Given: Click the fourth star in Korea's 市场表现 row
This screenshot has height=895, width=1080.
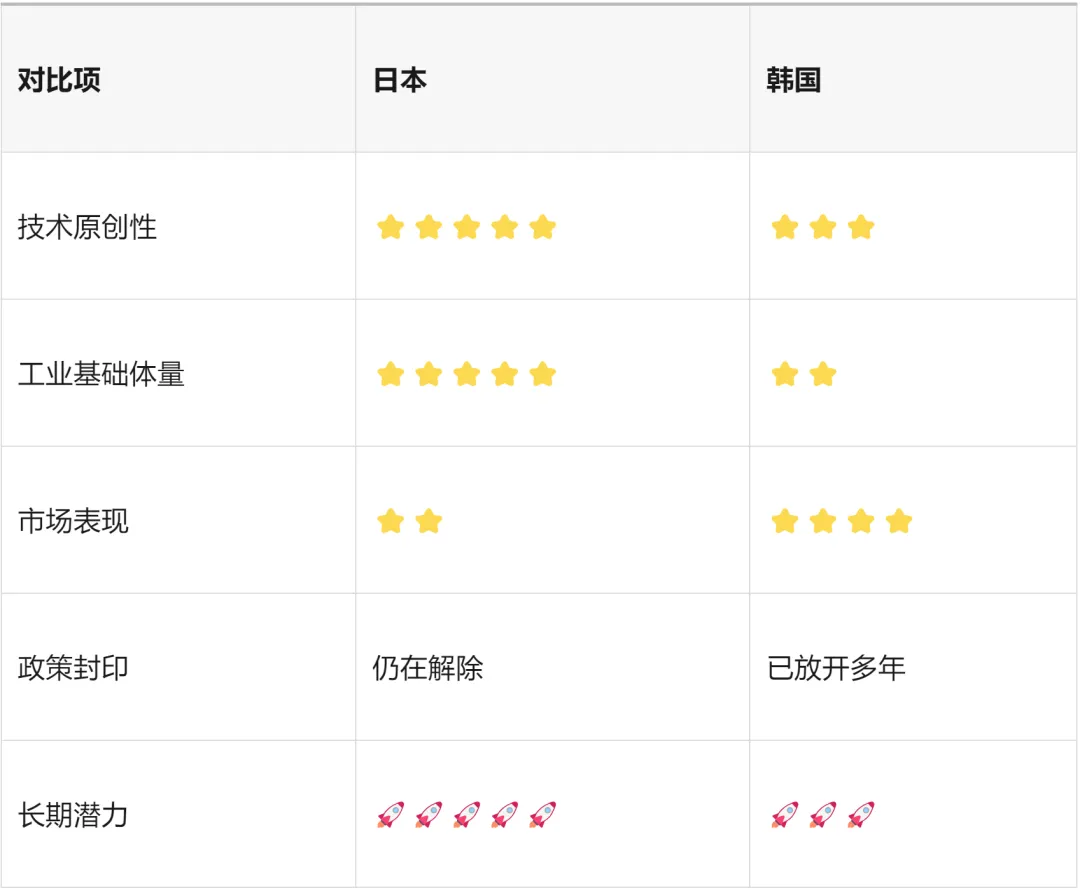Looking at the screenshot, I should click(899, 522).
